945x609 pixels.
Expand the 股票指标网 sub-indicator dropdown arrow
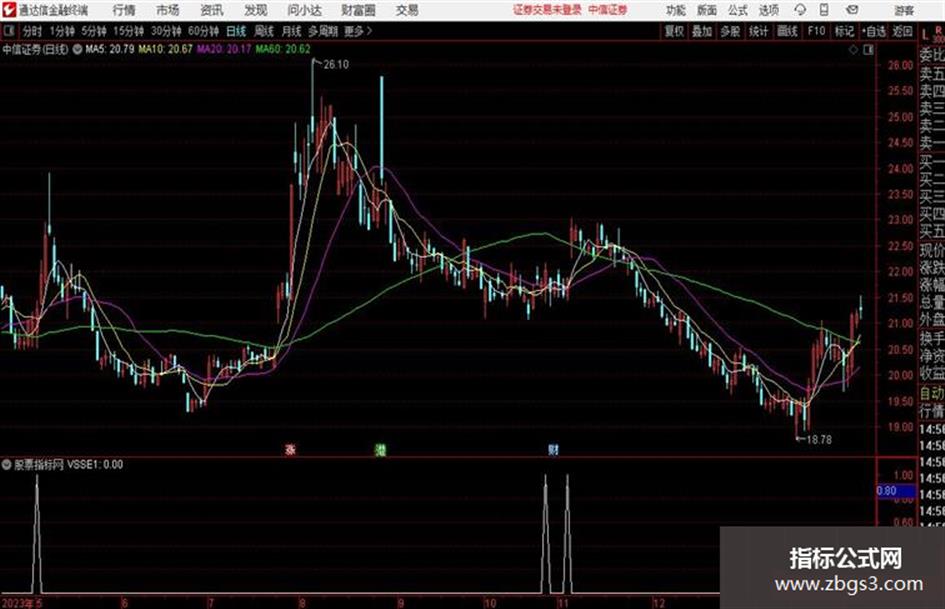(6, 464)
